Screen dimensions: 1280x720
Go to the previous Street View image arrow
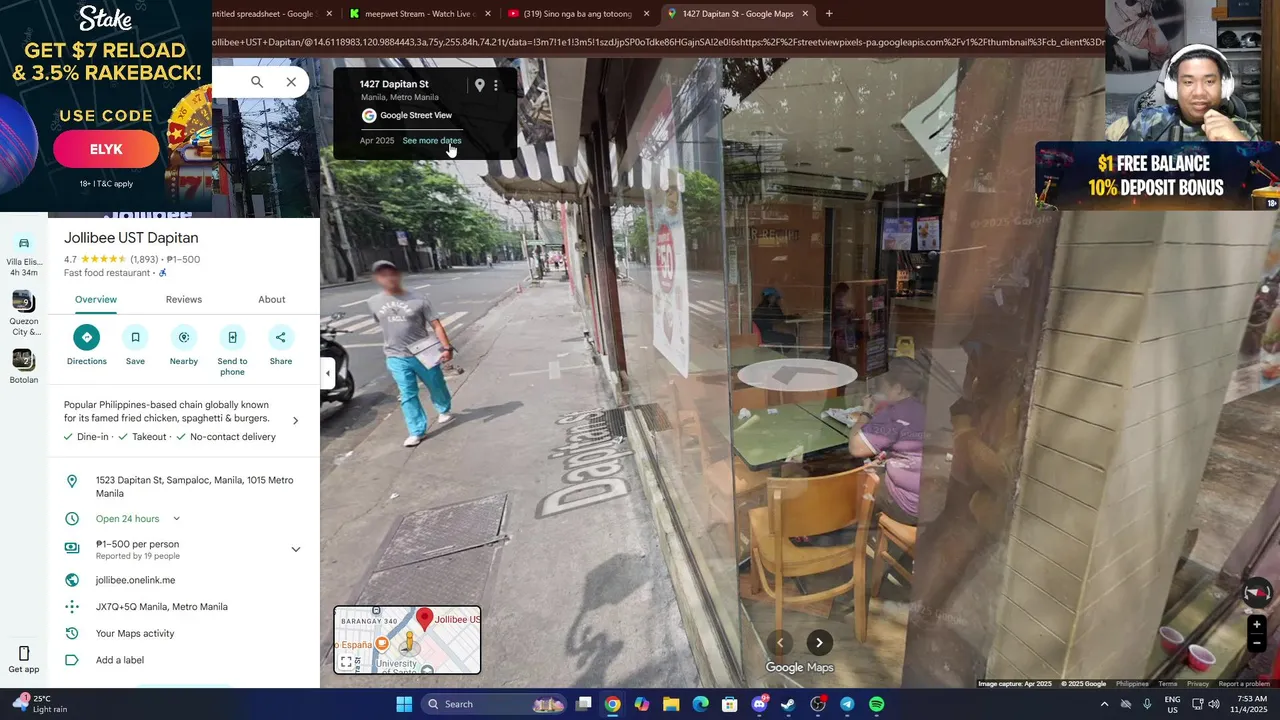[780, 643]
